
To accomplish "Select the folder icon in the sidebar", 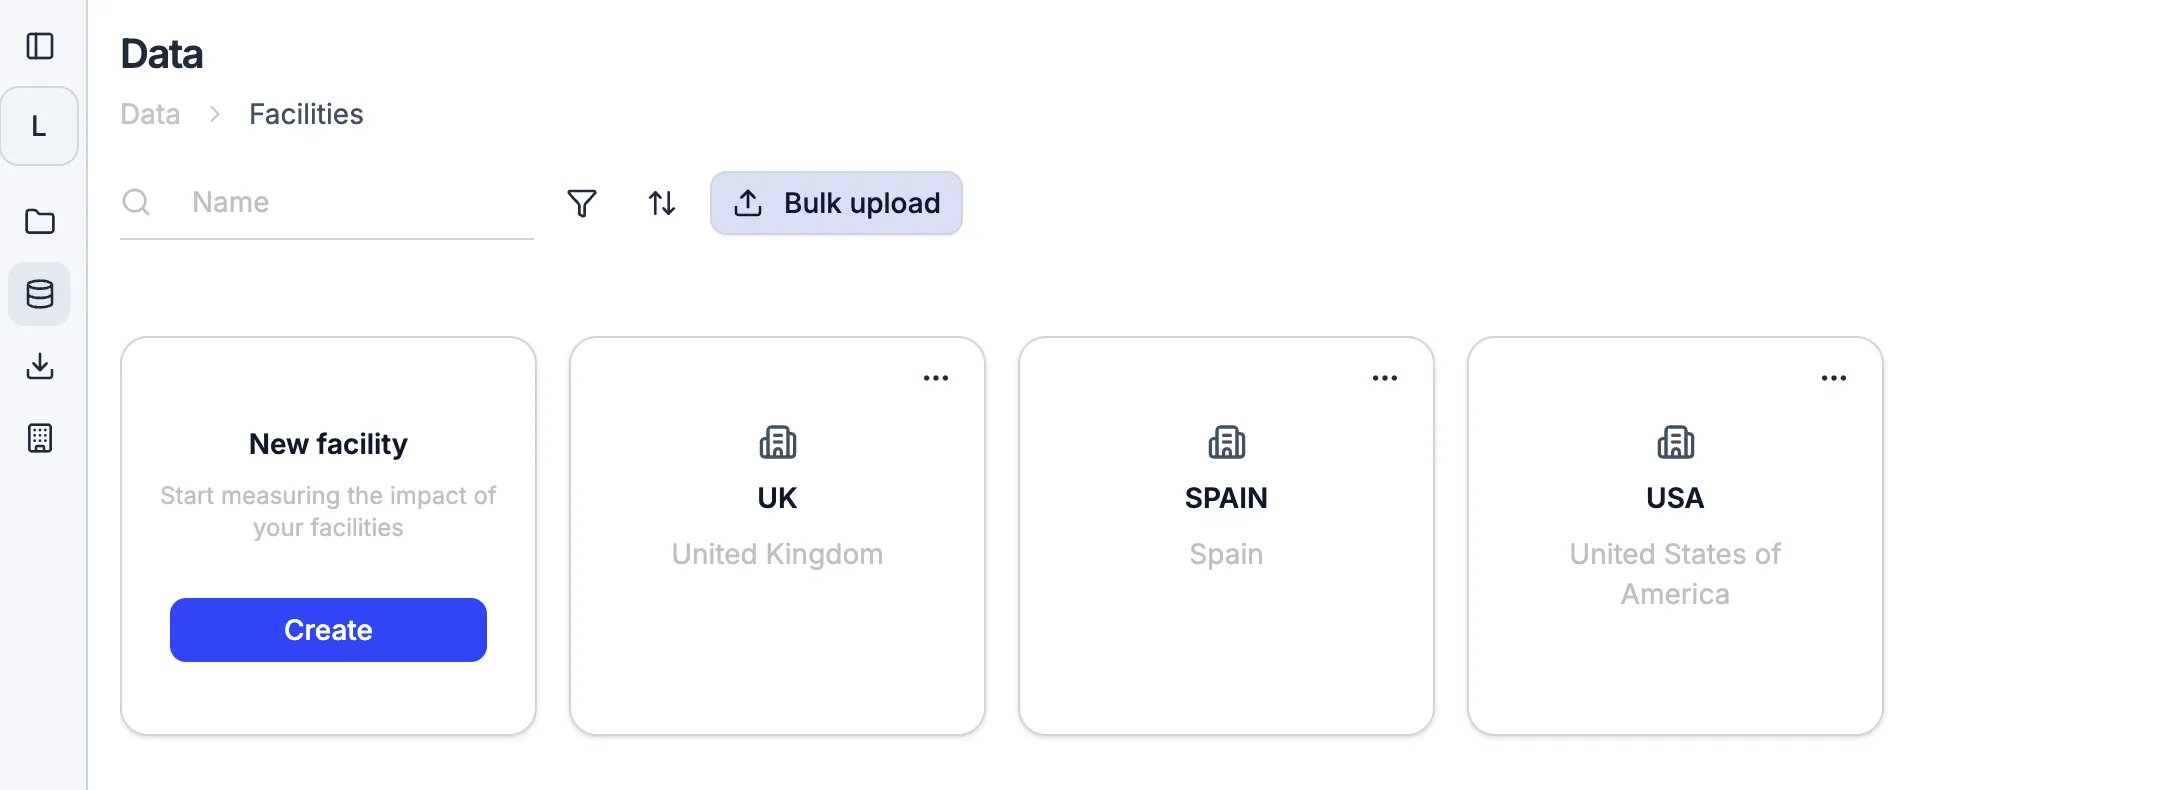I will 39,221.
